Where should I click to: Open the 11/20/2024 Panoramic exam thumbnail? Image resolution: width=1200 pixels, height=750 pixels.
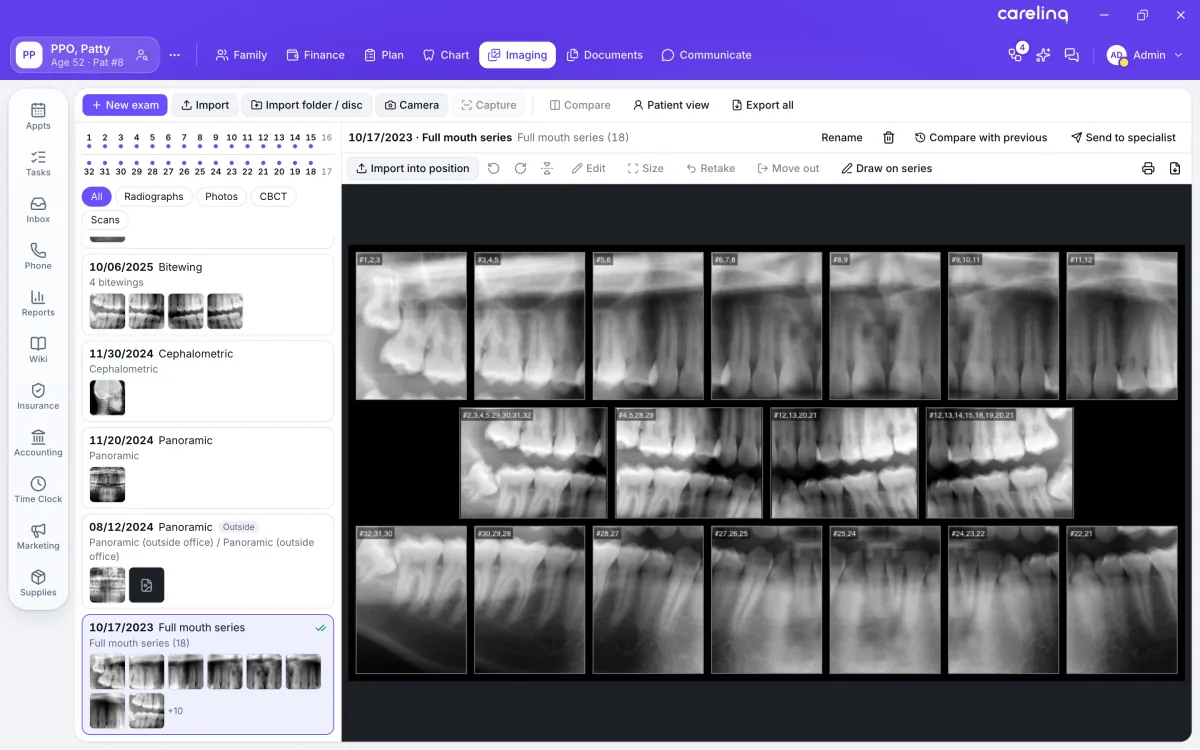coord(107,484)
